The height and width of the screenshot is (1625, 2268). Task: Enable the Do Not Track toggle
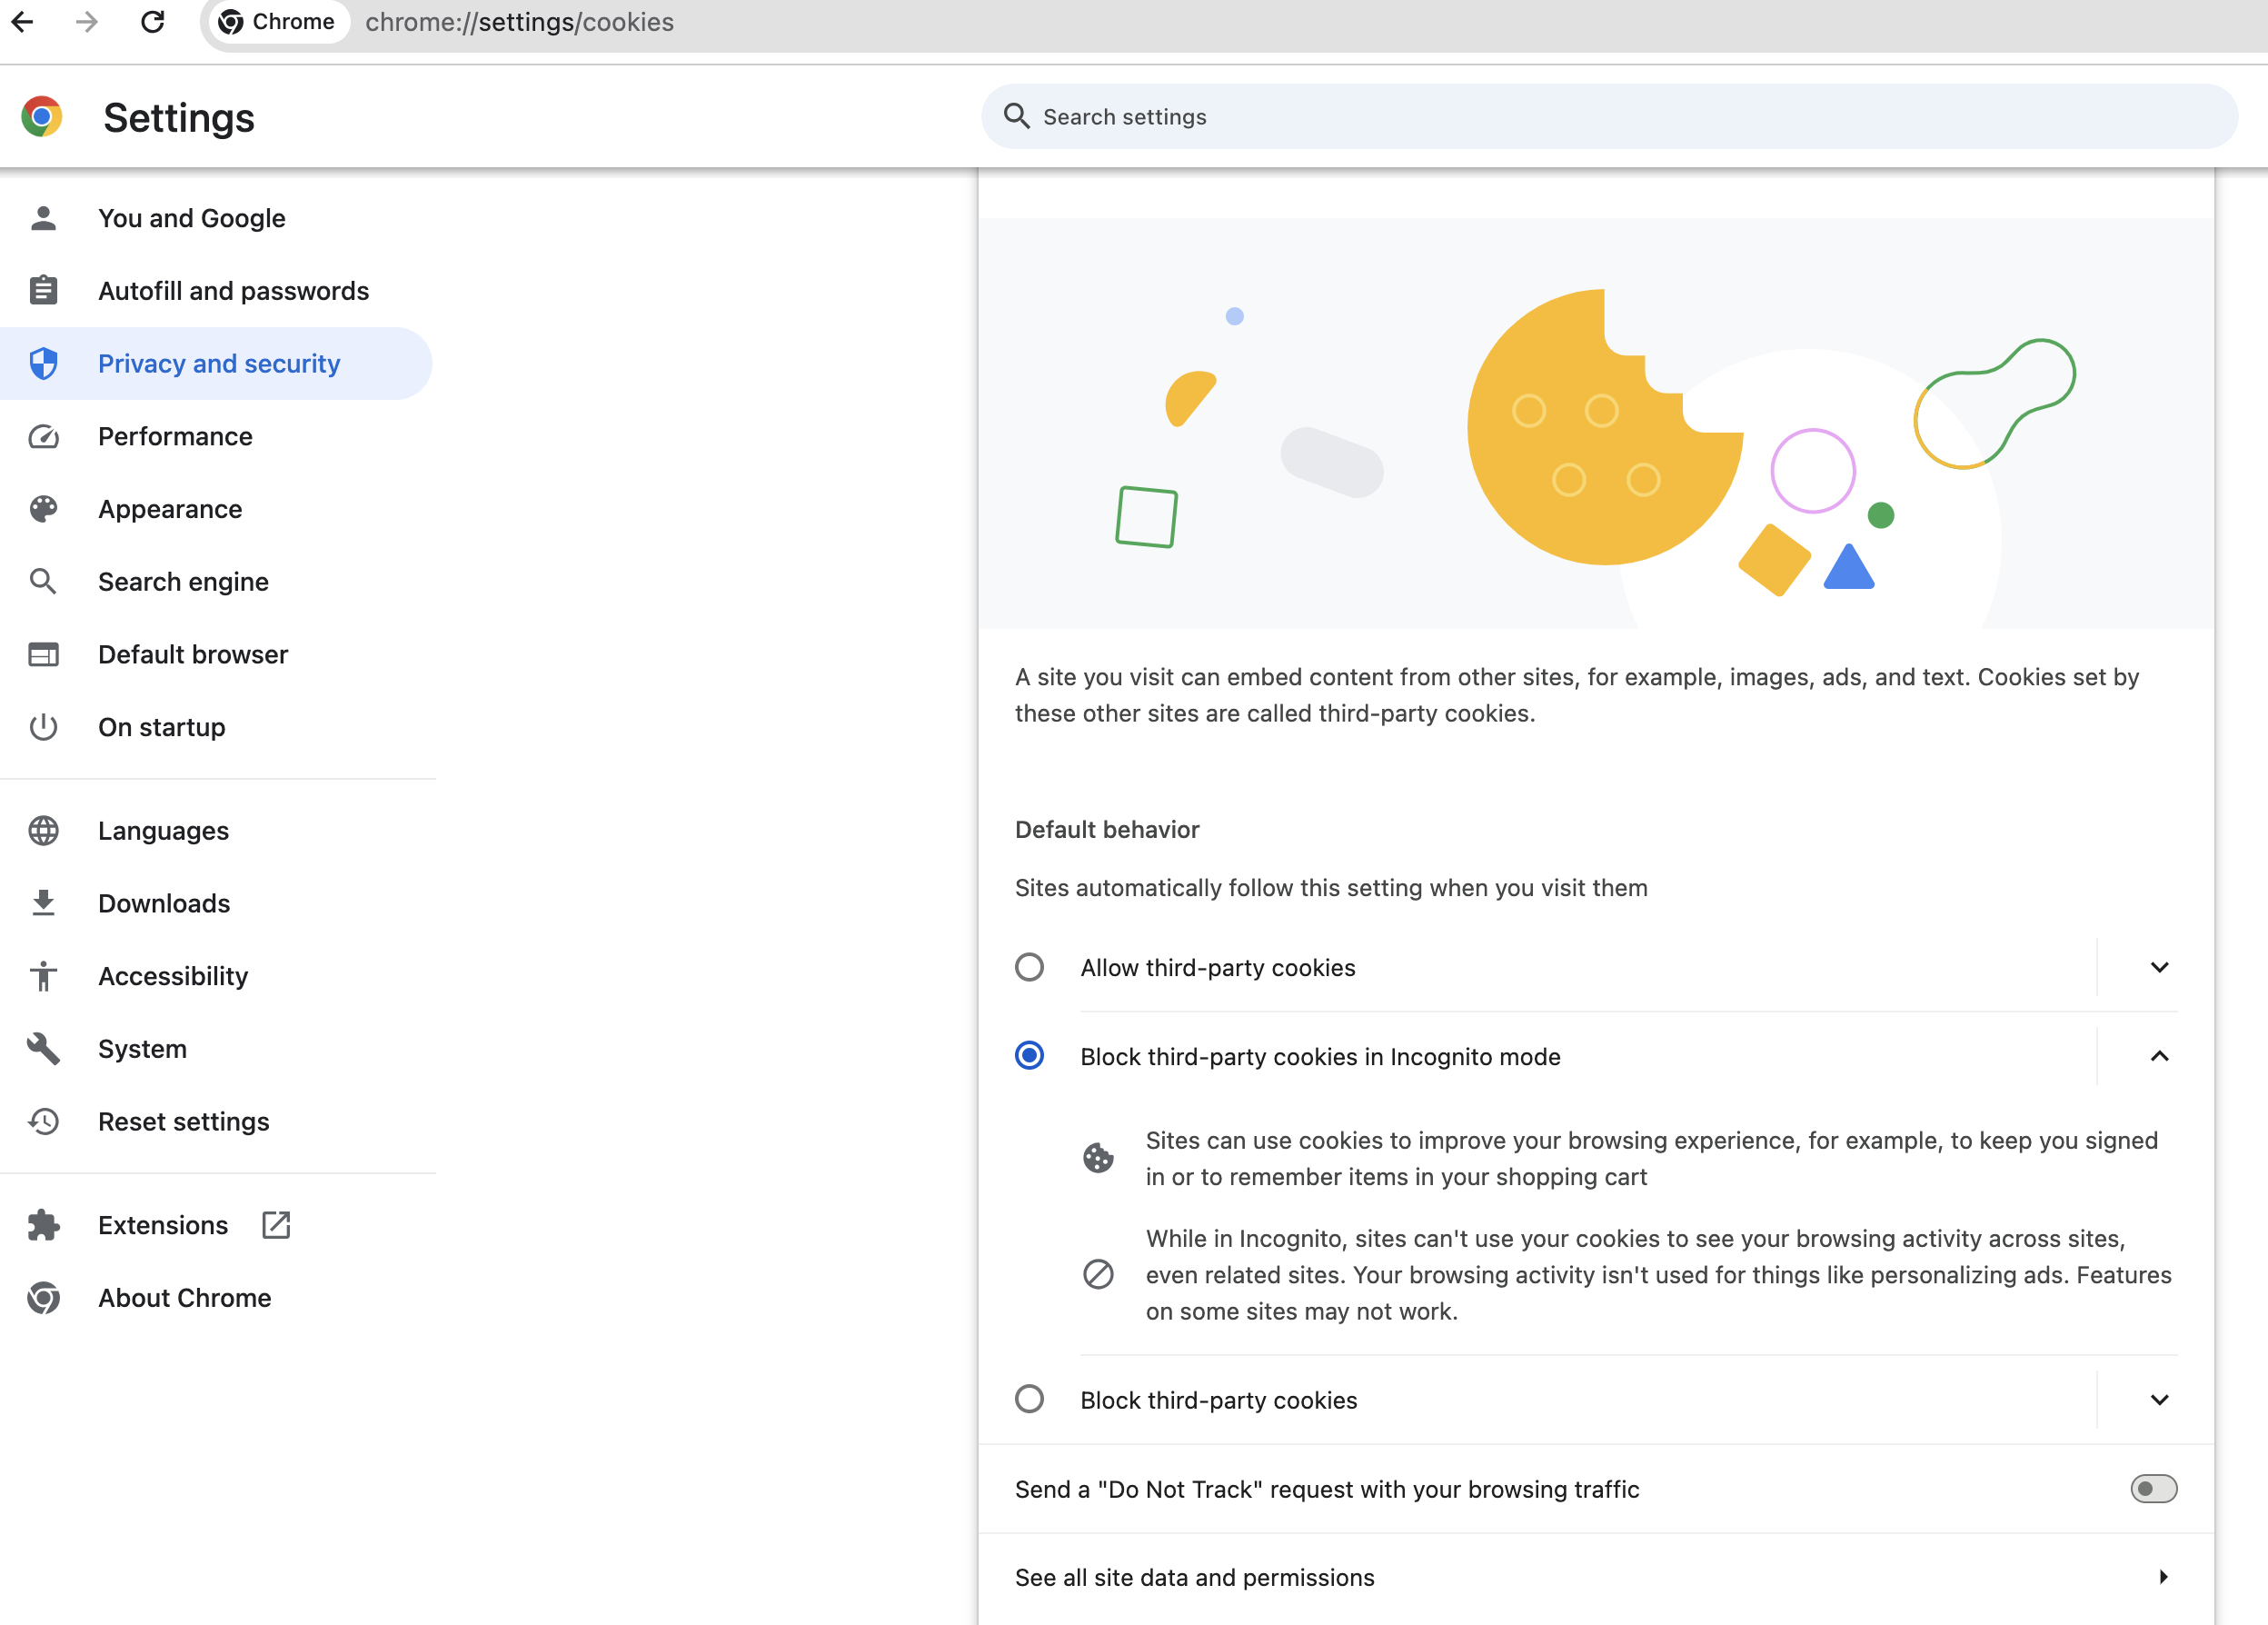2152,1489
